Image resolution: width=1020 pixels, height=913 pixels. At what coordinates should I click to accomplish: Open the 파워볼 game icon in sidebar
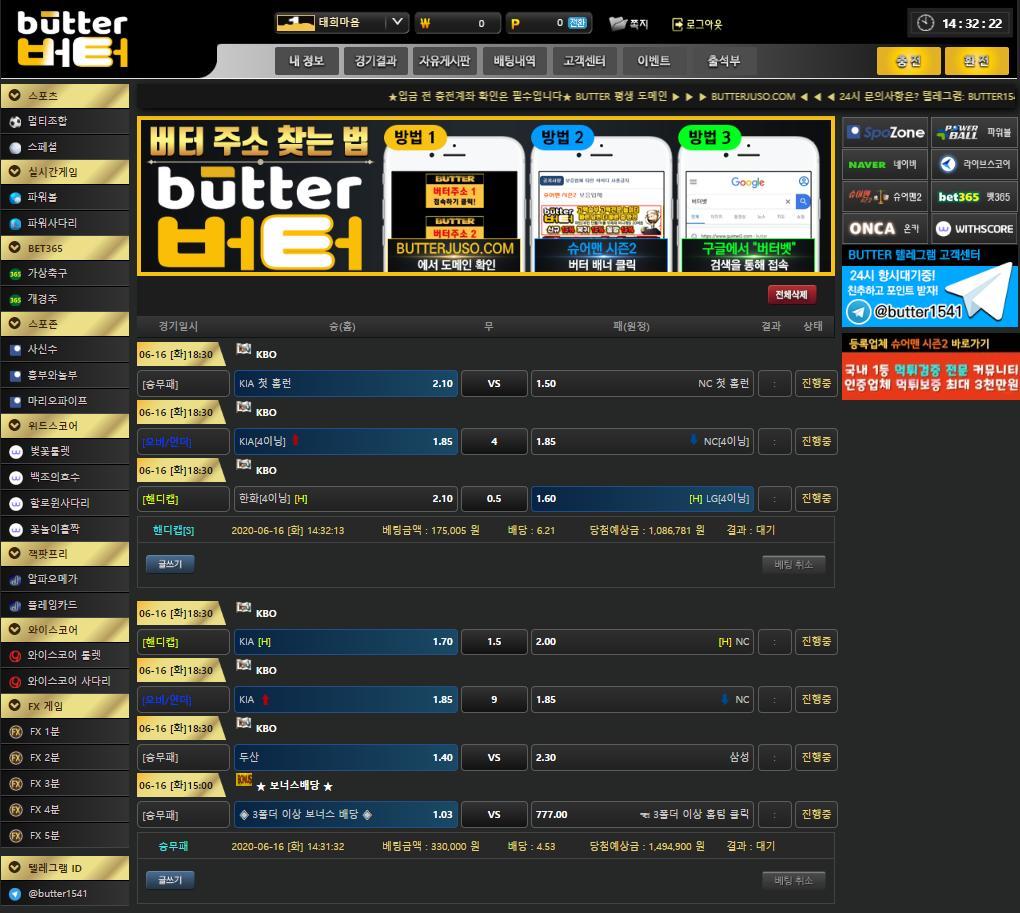point(15,197)
